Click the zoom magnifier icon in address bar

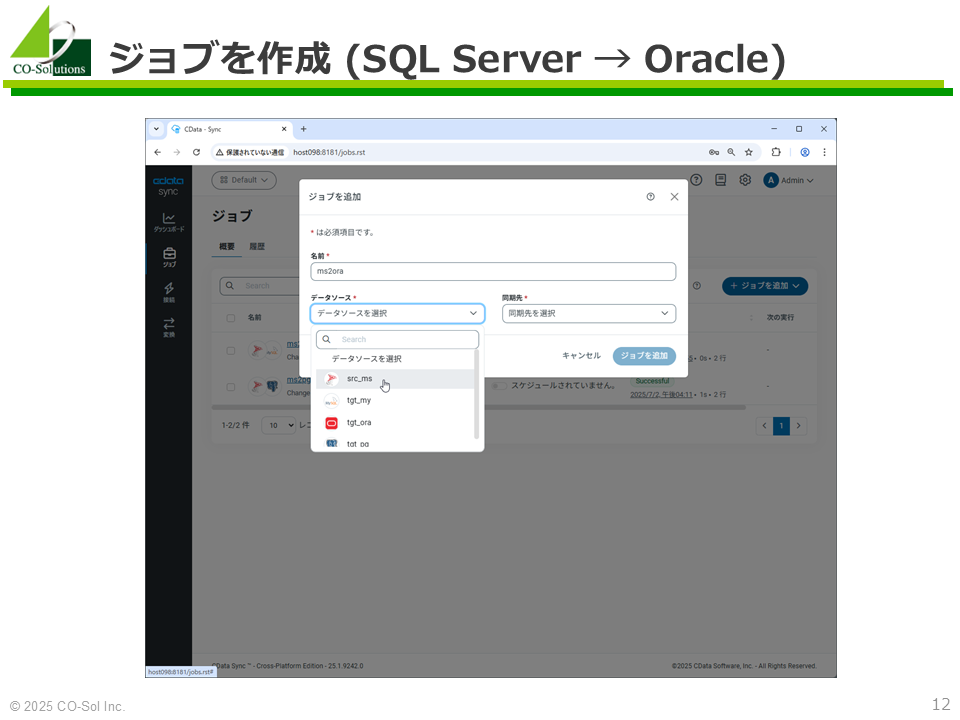pos(731,152)
